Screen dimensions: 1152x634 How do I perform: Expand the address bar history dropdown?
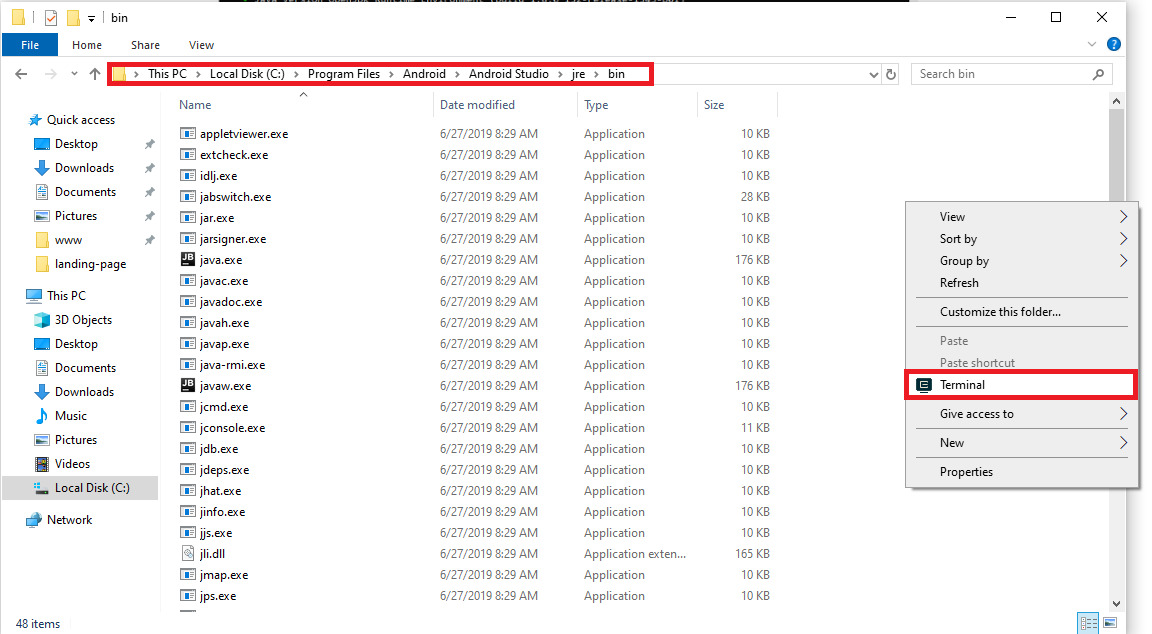[873, 74]
